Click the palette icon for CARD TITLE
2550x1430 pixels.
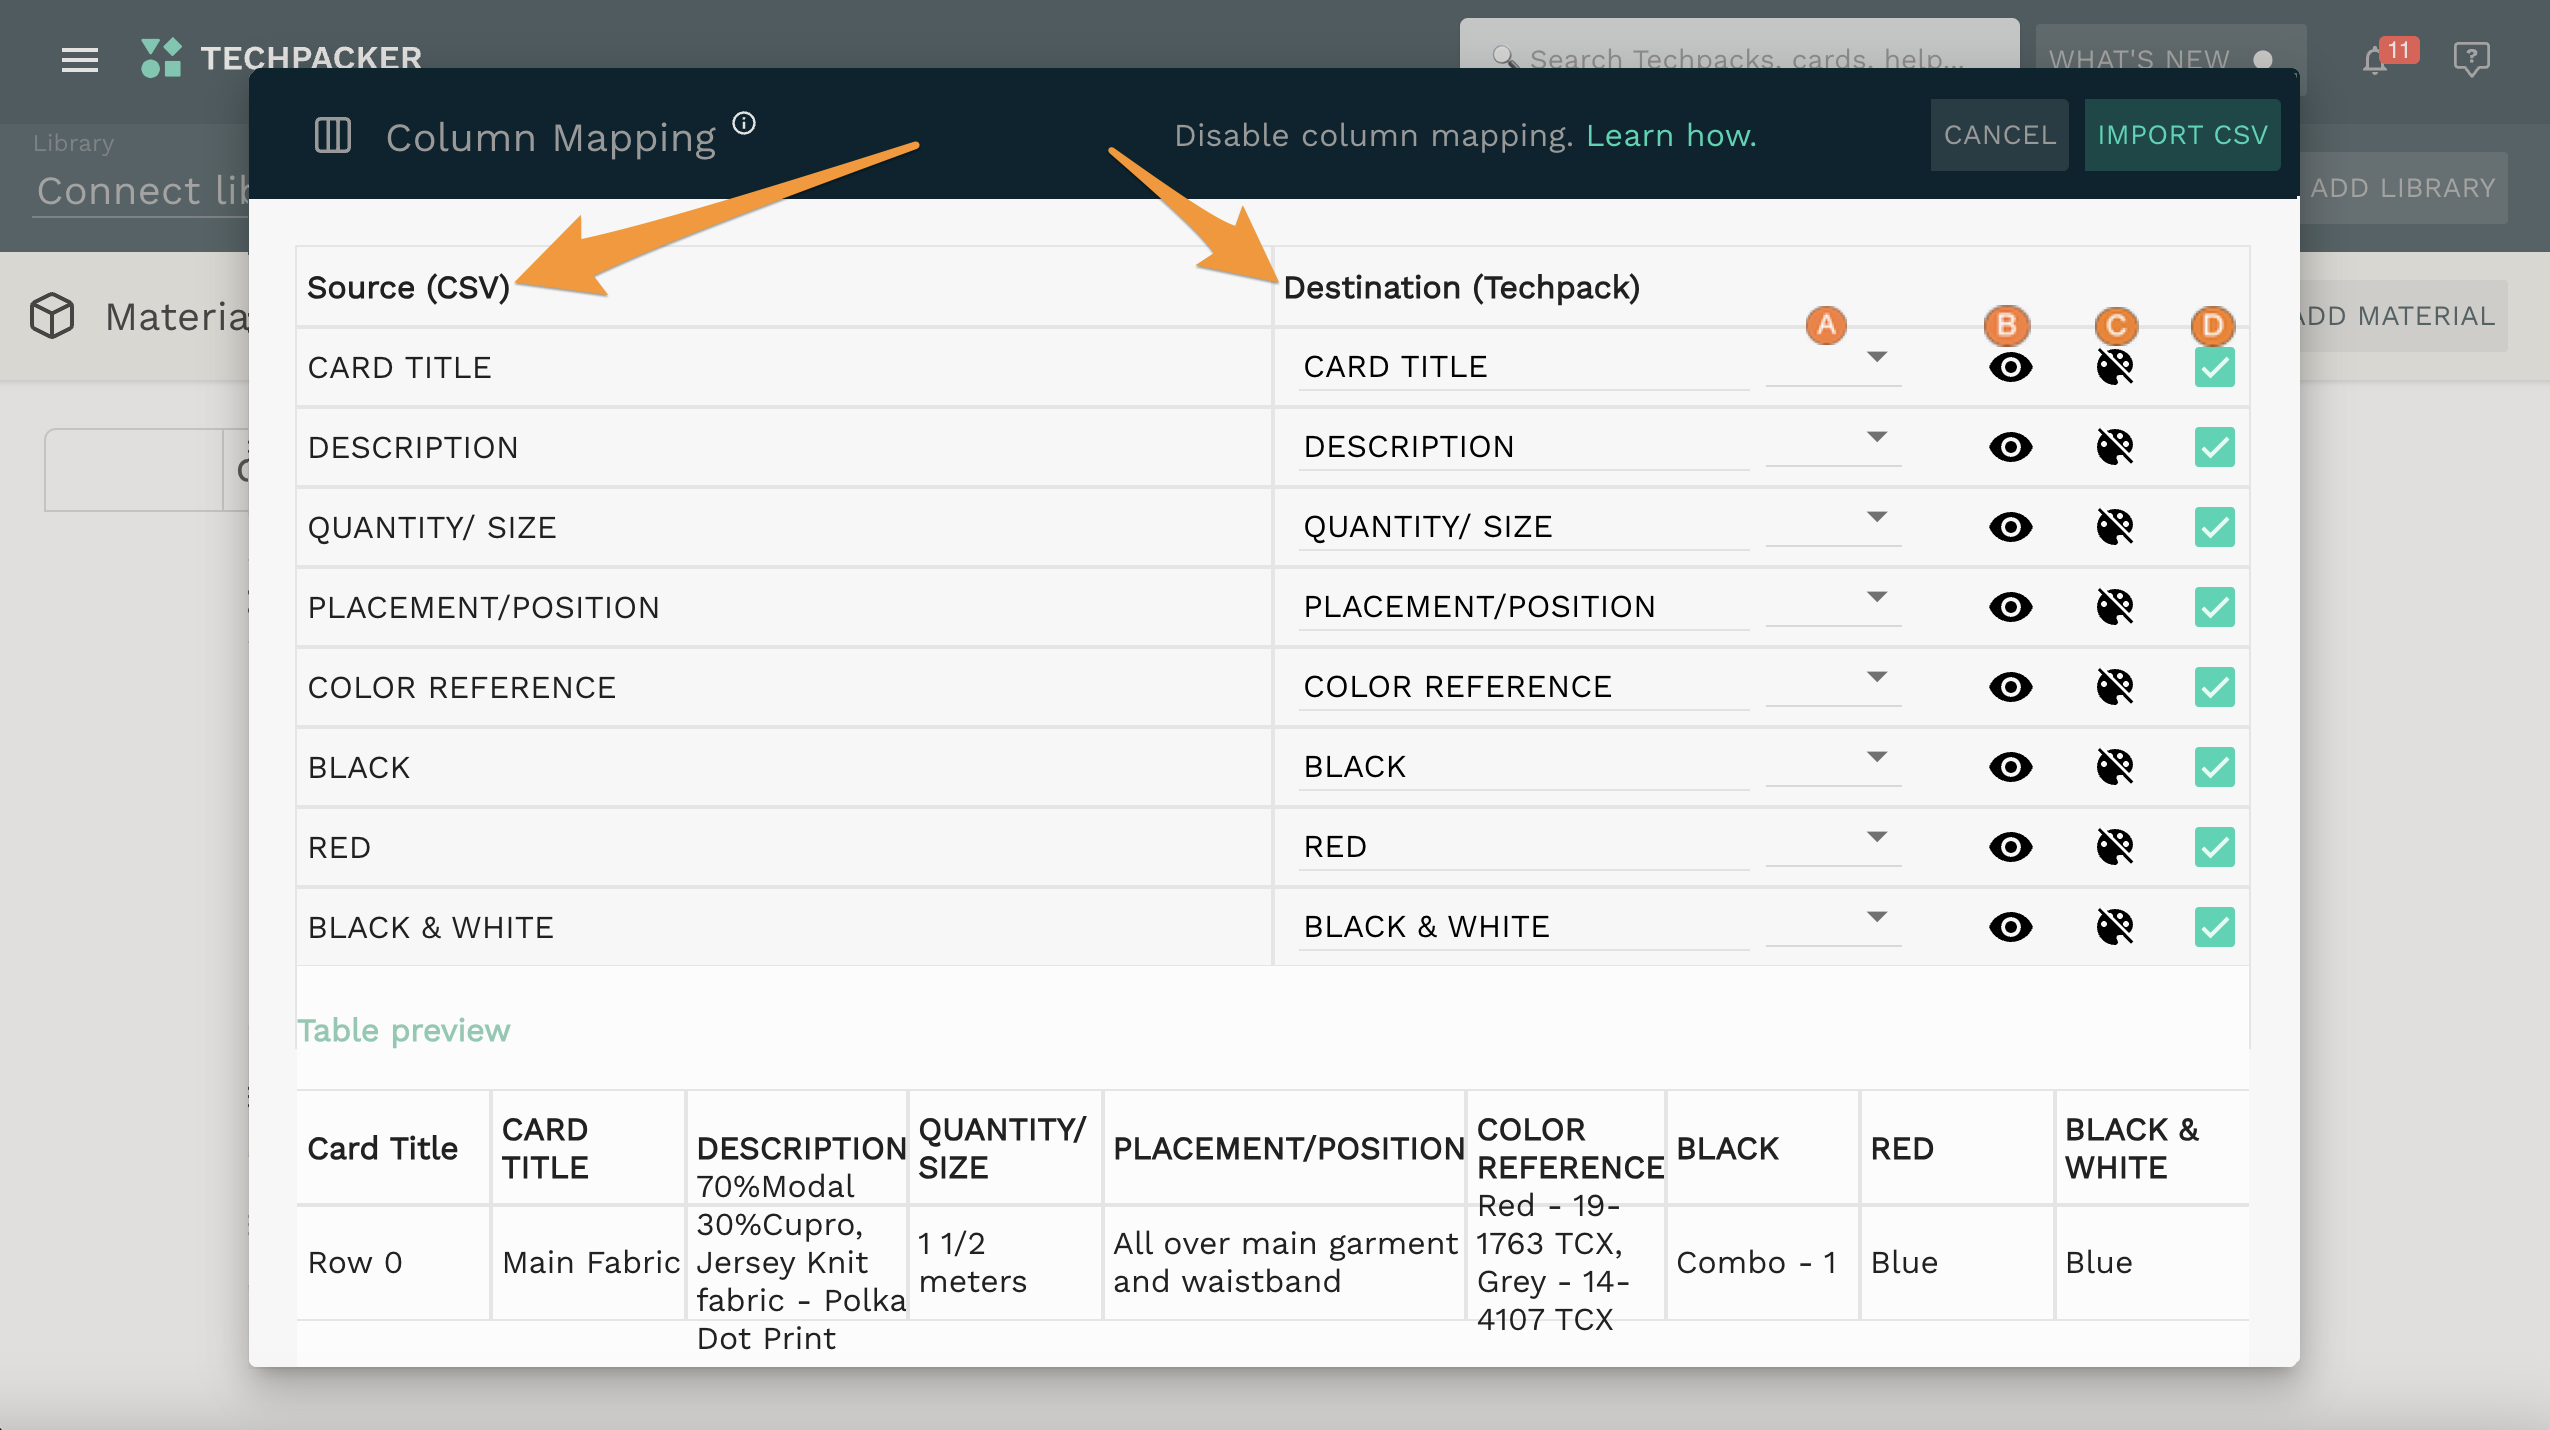2115,367
